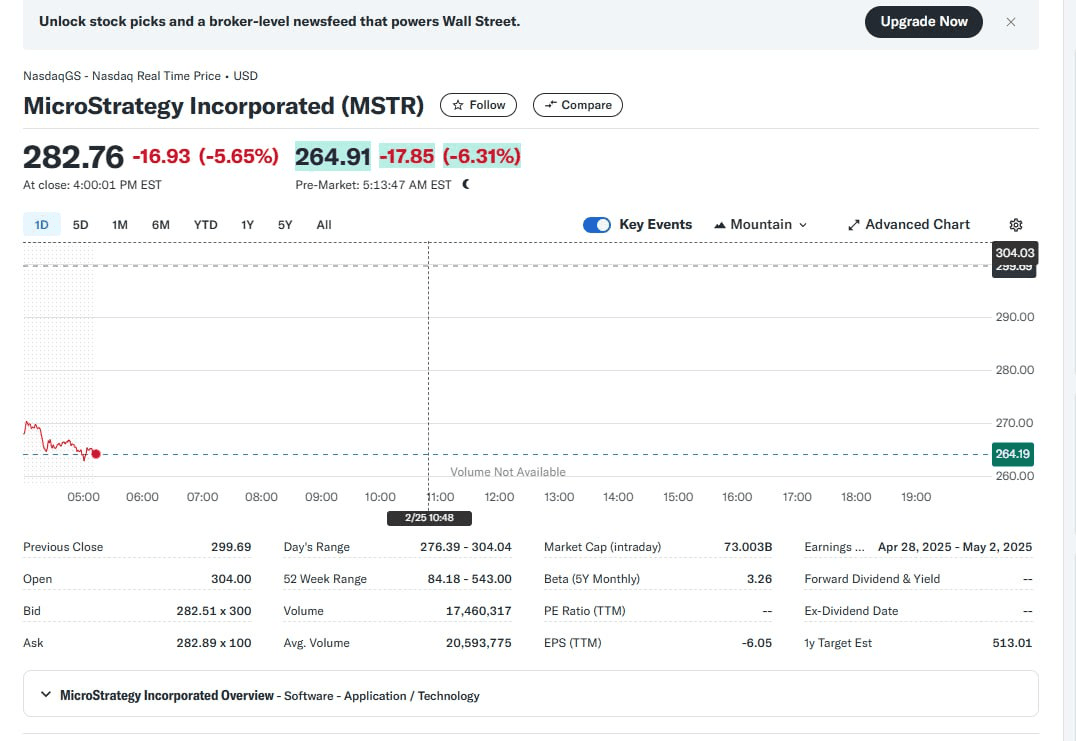Click the closing price 282.76

73,157
